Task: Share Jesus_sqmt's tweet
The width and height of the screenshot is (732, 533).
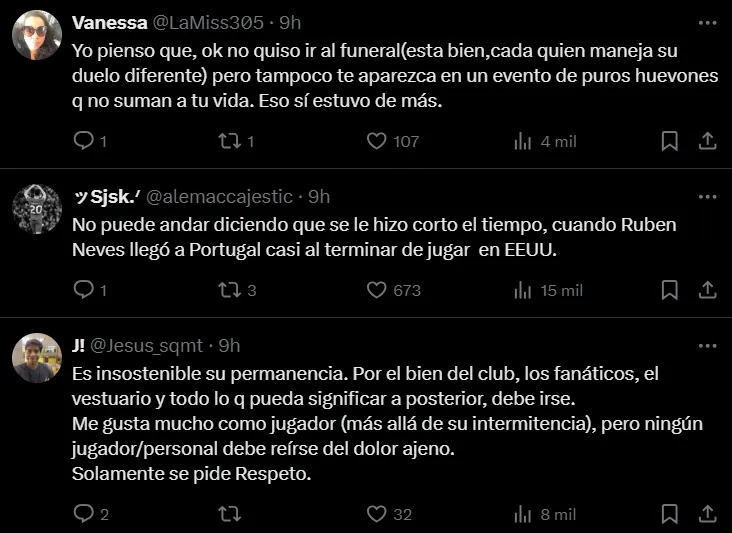Action: pos(706,514)
